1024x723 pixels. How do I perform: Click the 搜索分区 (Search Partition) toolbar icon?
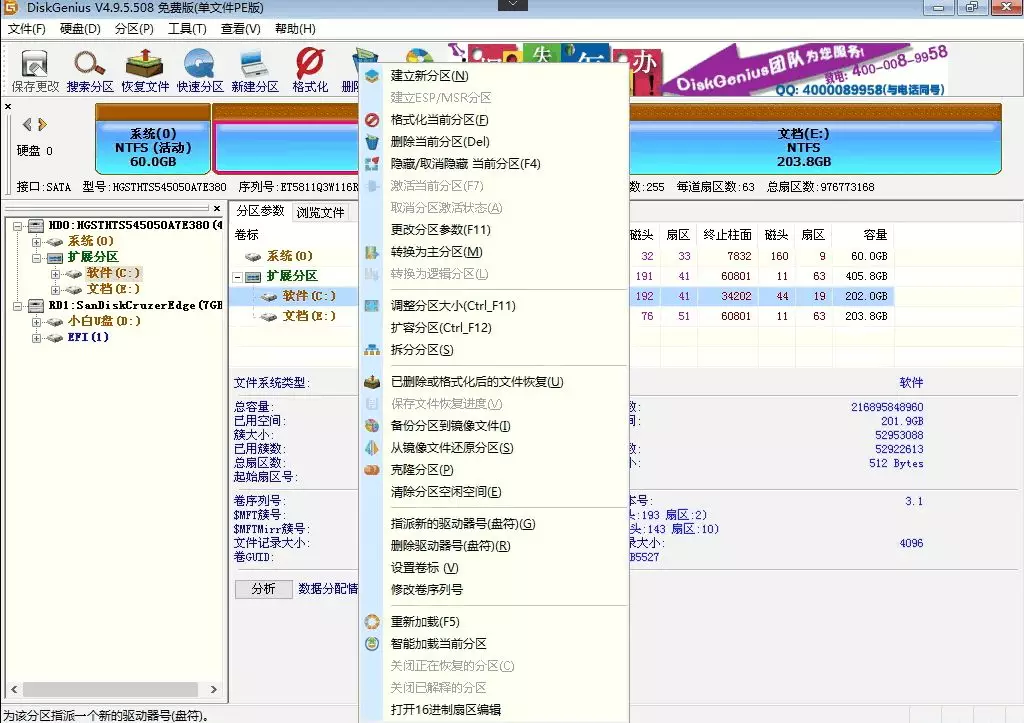[90, 70]
